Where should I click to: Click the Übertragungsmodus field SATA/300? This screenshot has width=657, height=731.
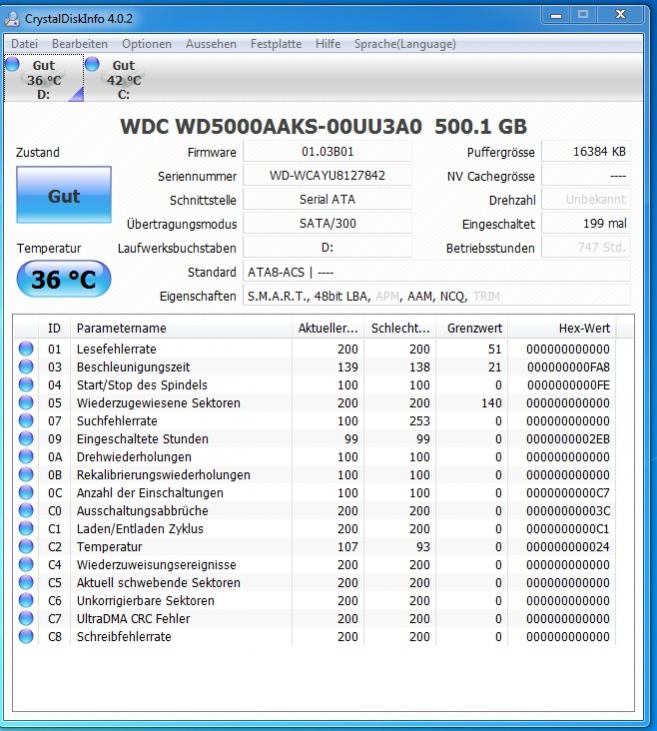coord(327,223)
